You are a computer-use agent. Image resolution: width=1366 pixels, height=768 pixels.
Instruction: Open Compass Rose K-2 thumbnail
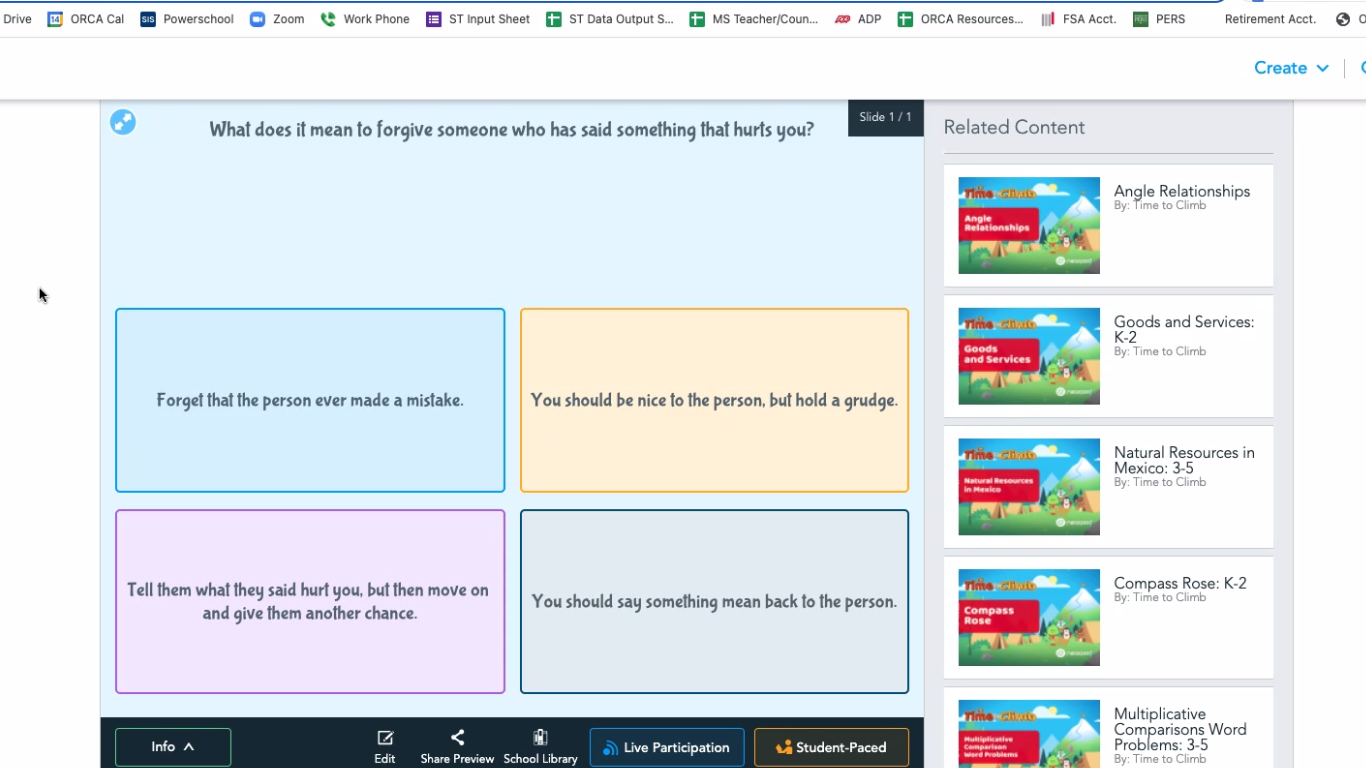(1029, 617)
